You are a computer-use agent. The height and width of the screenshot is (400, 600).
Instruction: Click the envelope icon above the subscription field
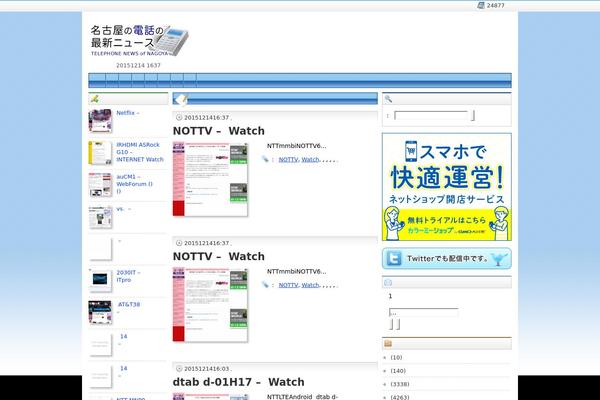(x=388, y=282)
